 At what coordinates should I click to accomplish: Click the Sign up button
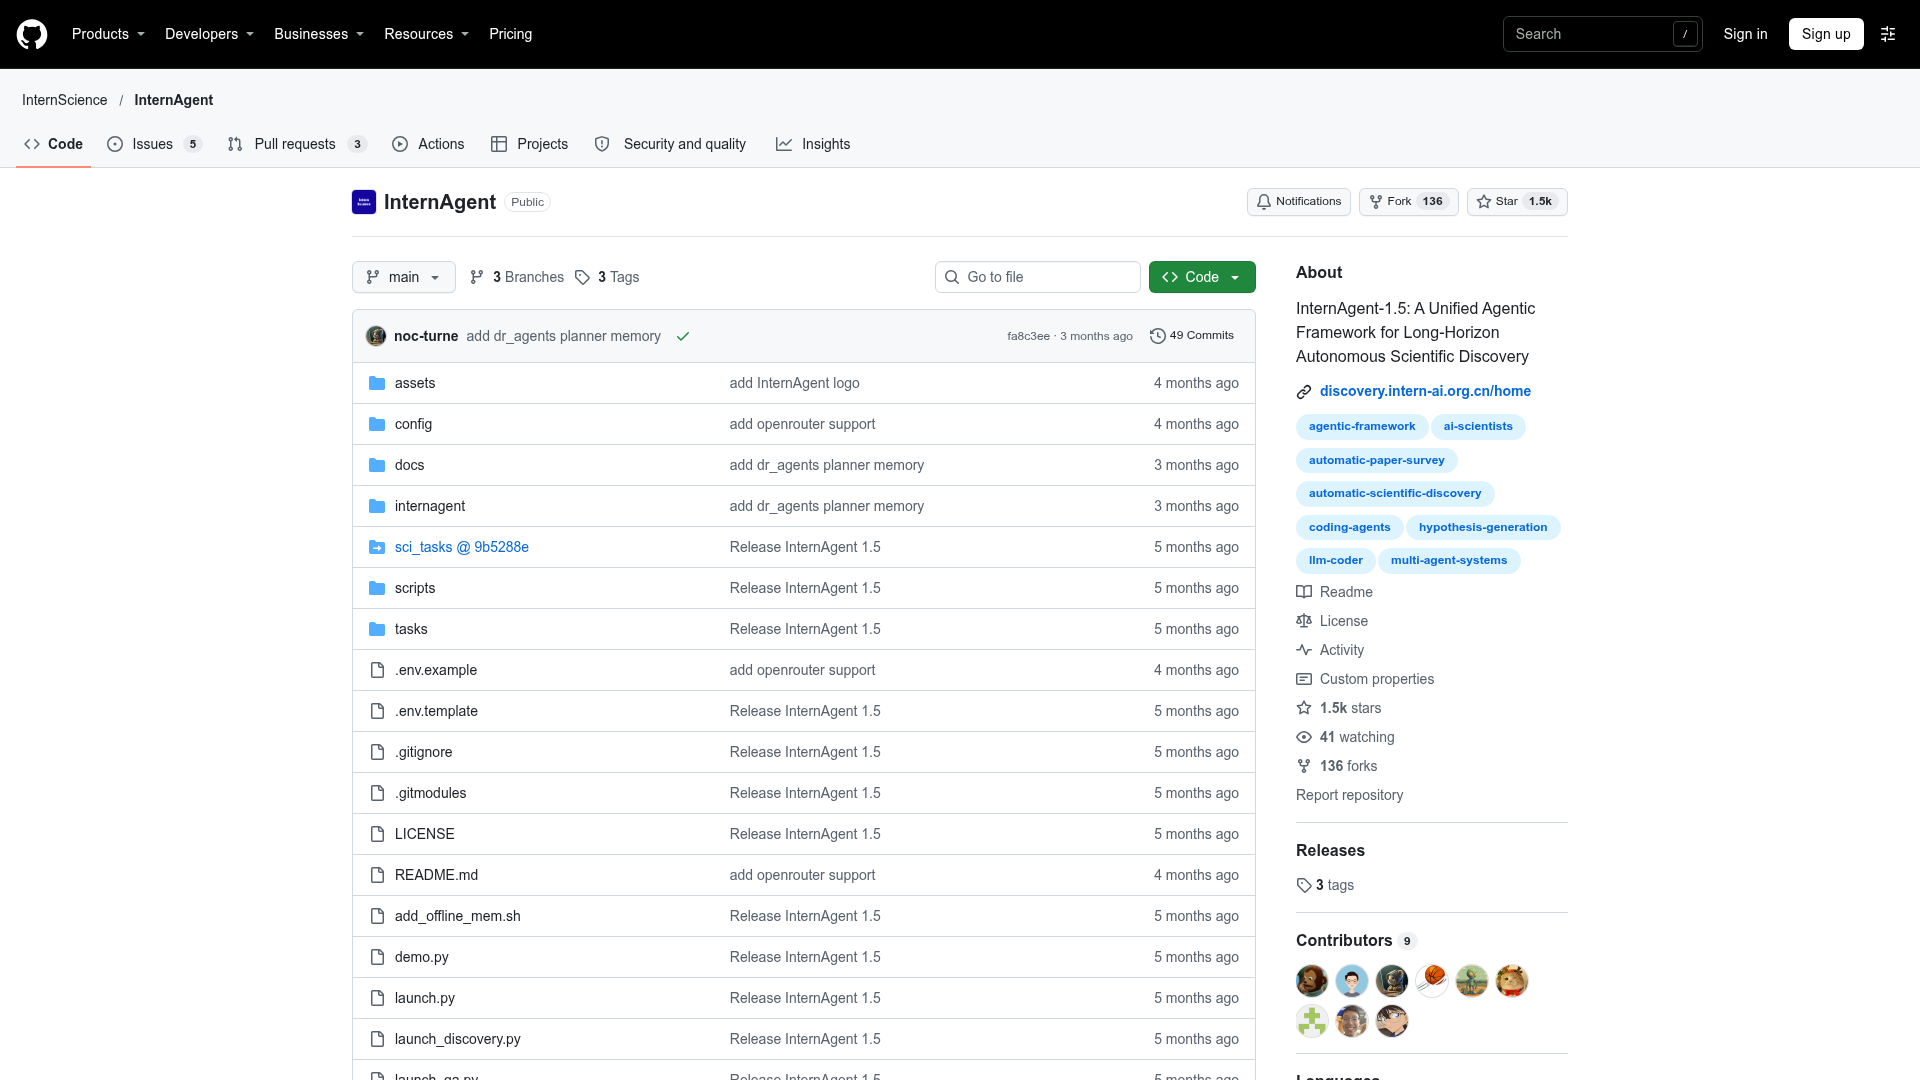[1826, 34]
